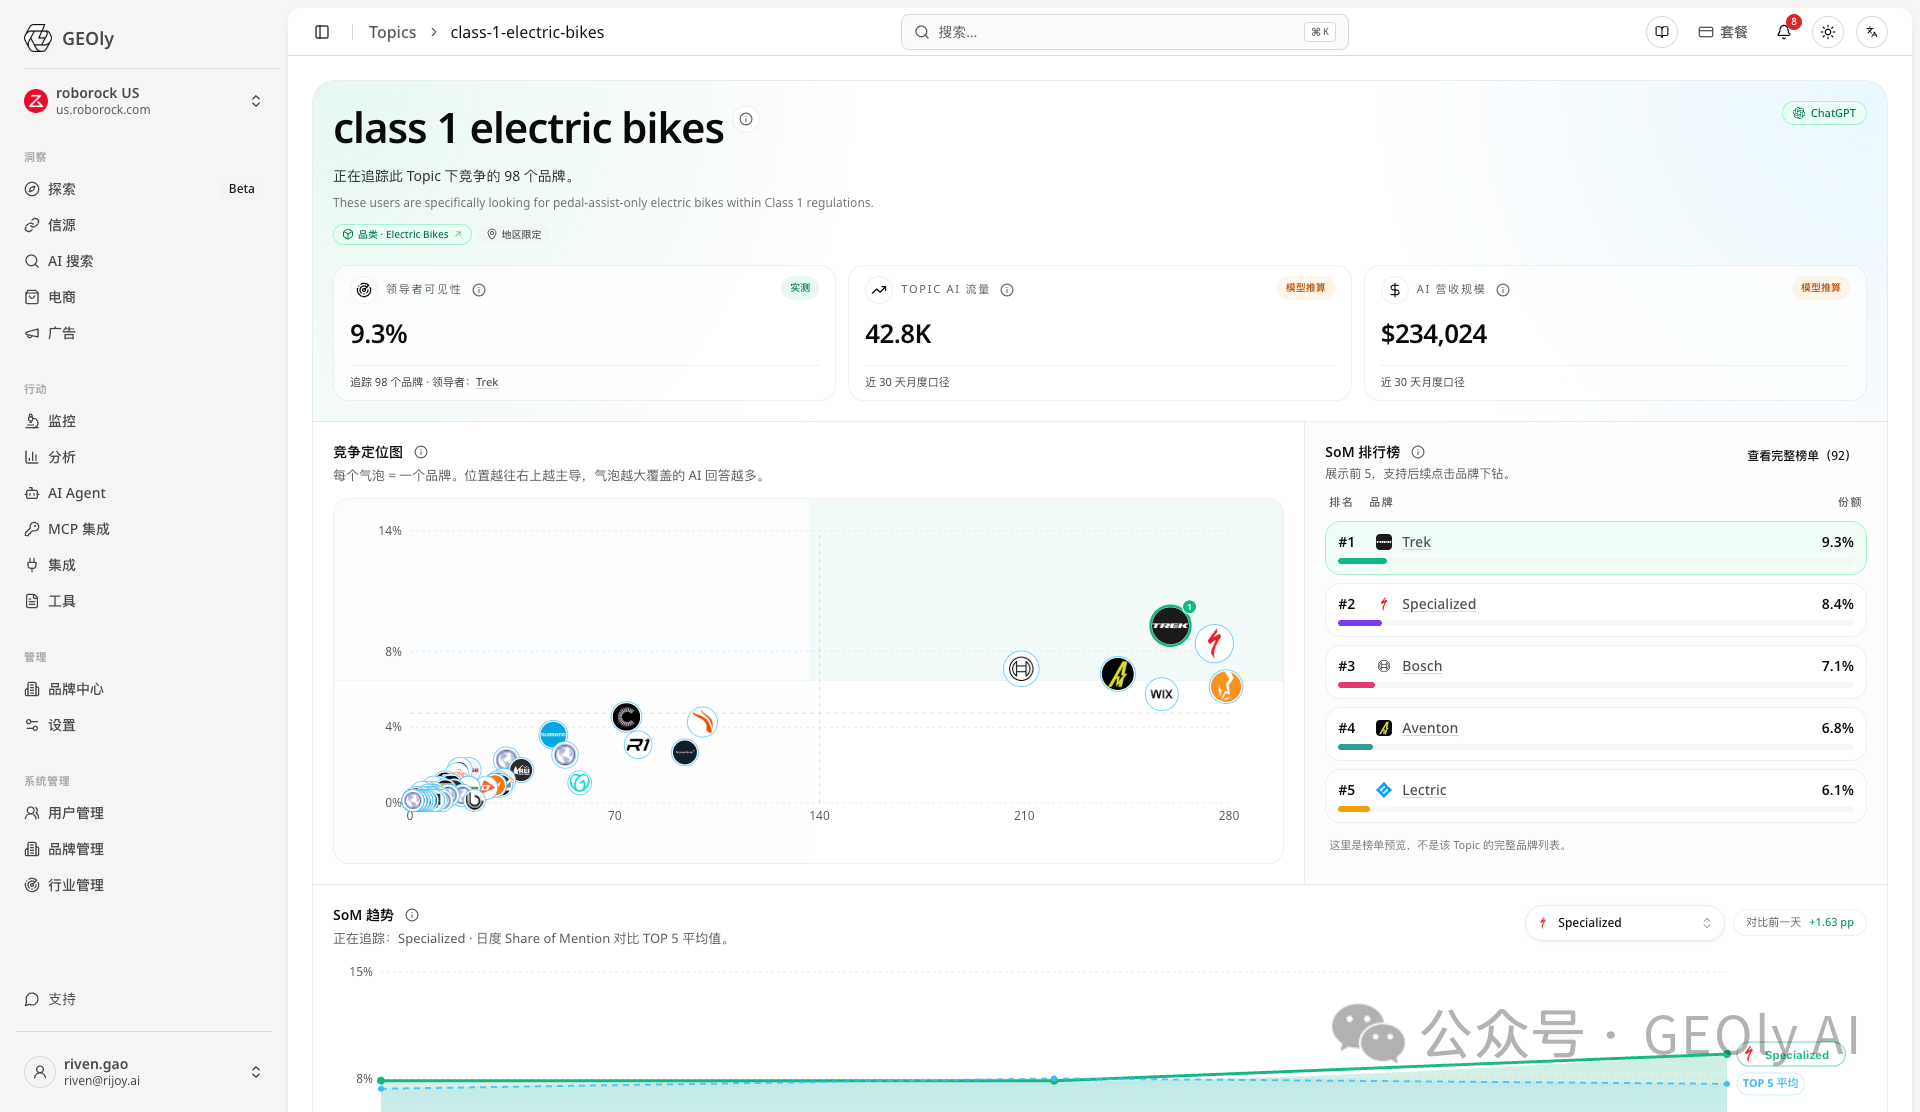Click TOP 5 平均 trend line label
1920x1112 pixels.
coord(1770,1083)
